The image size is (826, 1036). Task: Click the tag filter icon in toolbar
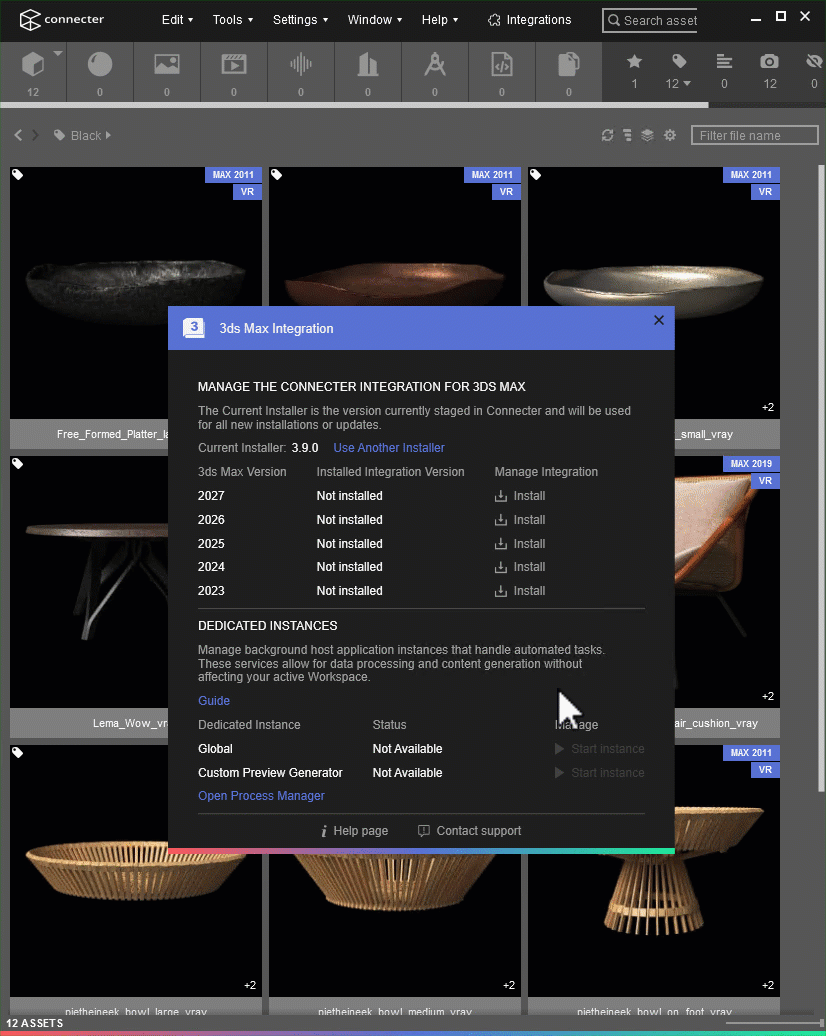(679, 61)
